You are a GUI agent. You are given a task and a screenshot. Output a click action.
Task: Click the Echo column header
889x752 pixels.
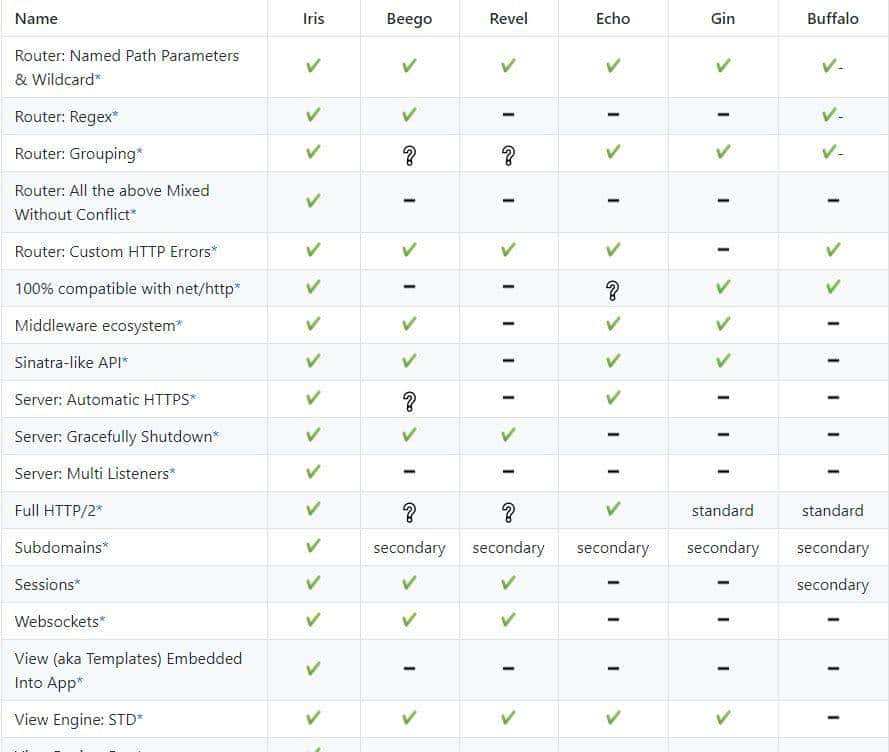pos(613,18)
